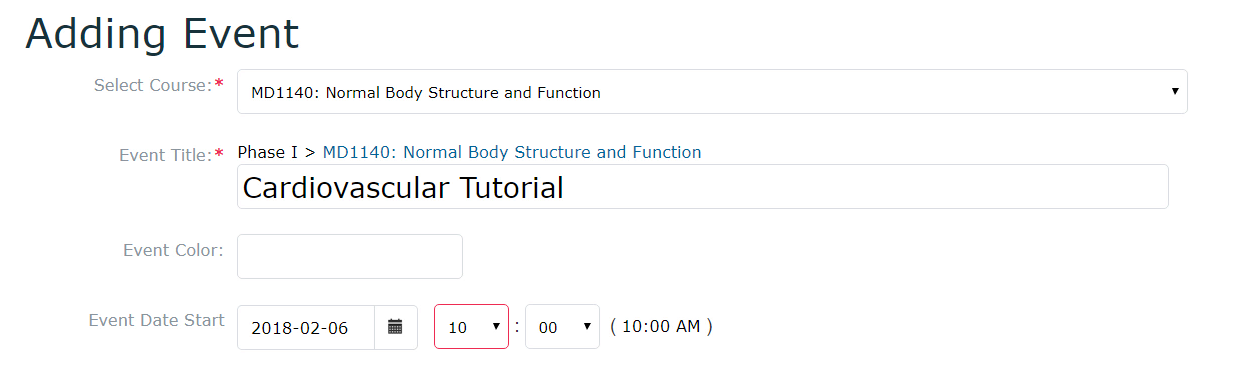Click the Event Title label
The width and height of the screenshot is (1240, 369).
165,155
